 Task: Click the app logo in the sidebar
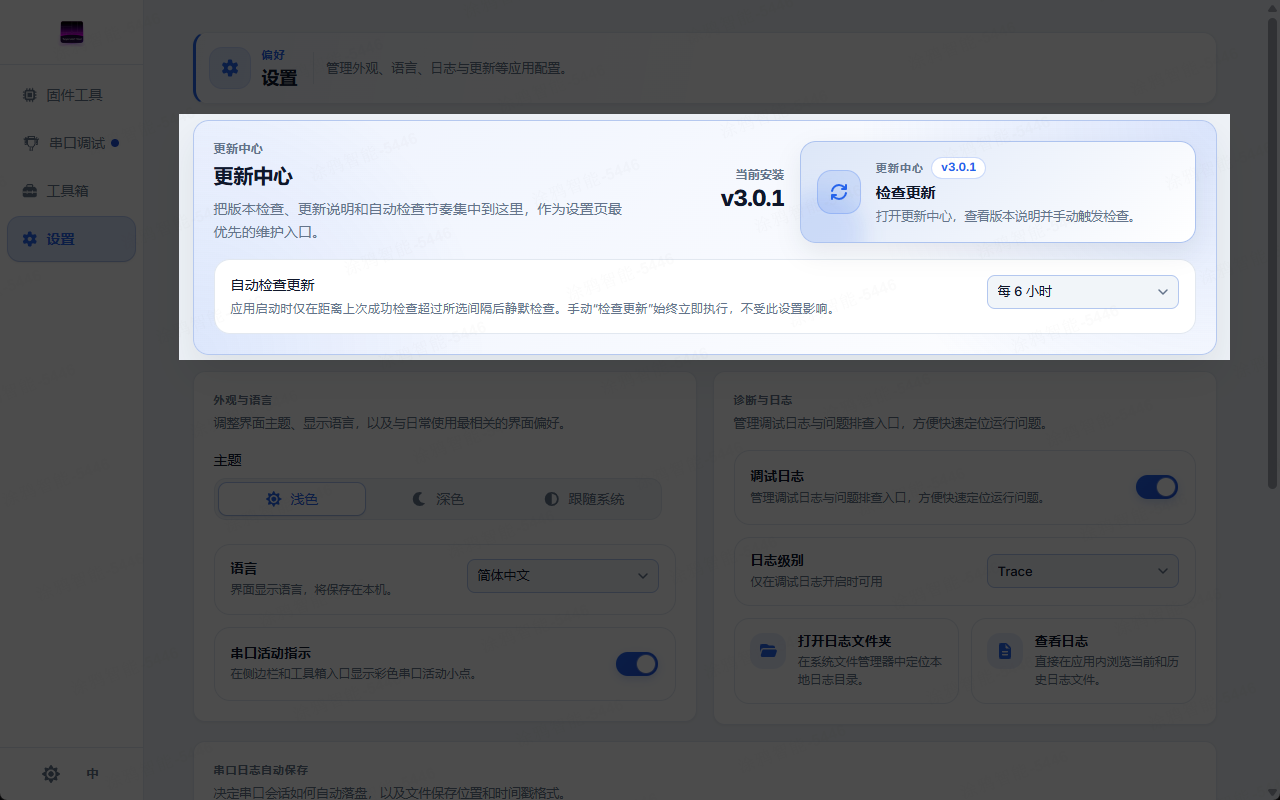coord(71,33)
